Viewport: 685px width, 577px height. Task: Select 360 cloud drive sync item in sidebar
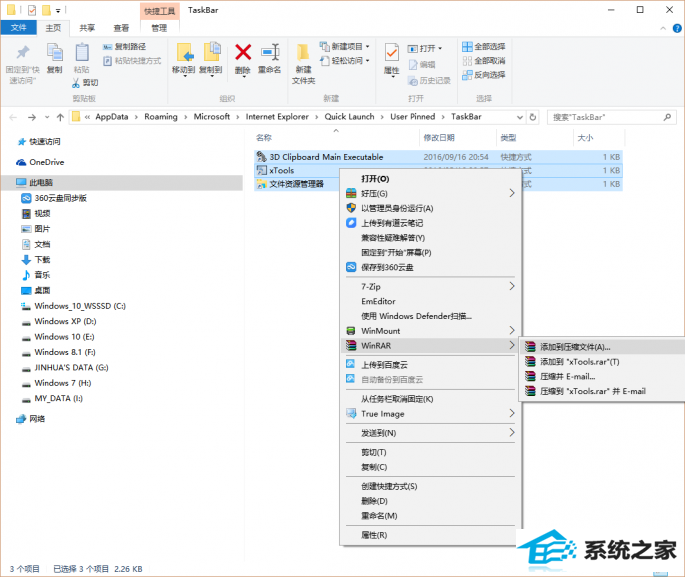tap(54, 198)
